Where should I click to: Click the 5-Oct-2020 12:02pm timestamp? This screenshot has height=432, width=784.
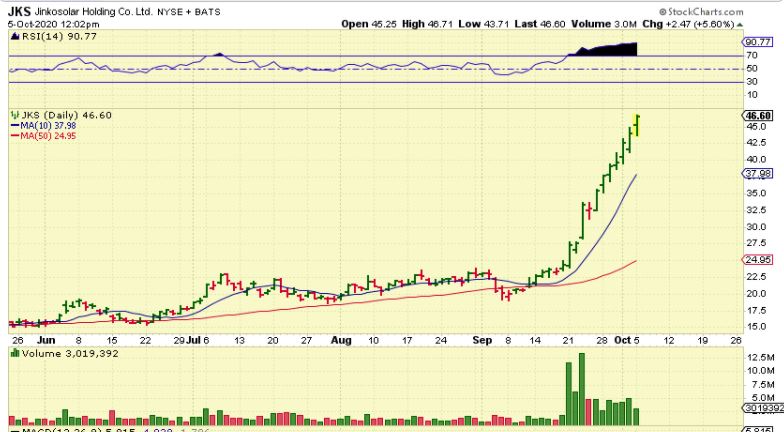54,24
